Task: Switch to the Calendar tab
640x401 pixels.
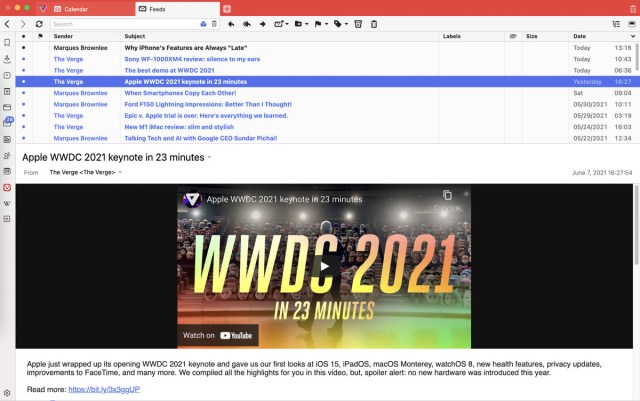Action: 87,9
